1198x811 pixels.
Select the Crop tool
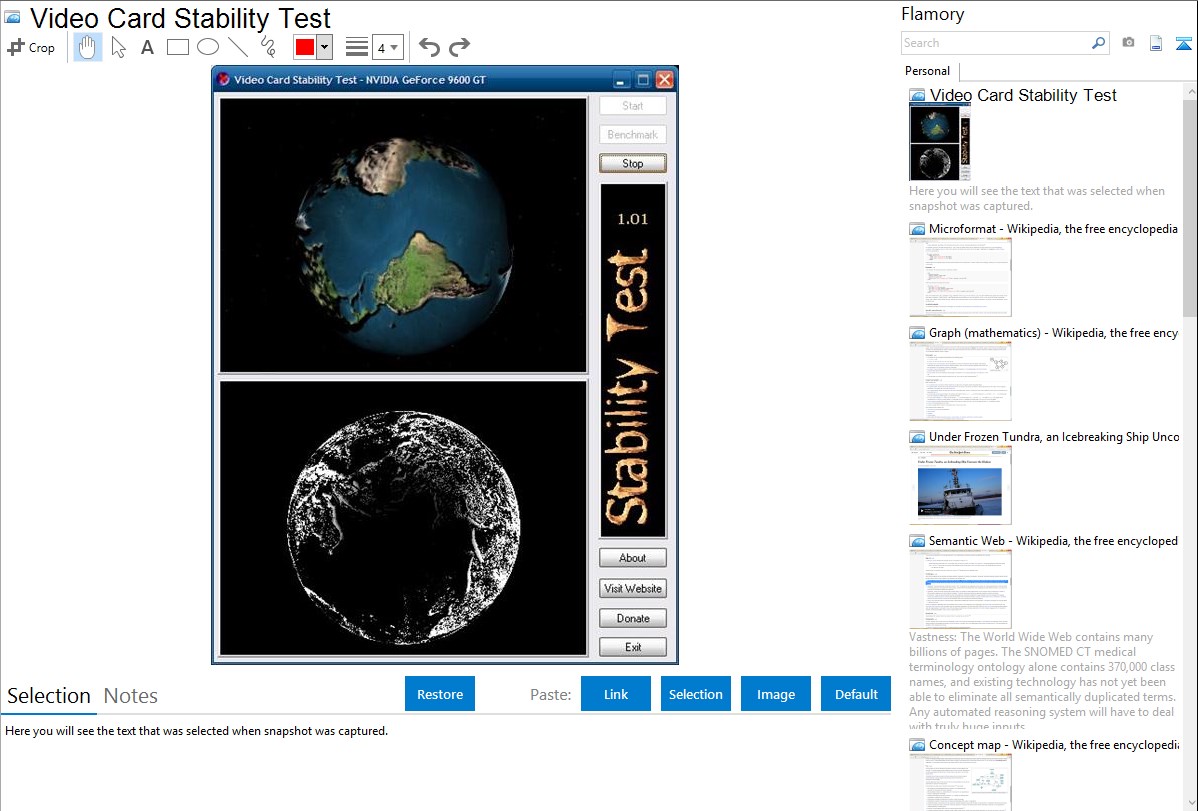tap(31, 47)
